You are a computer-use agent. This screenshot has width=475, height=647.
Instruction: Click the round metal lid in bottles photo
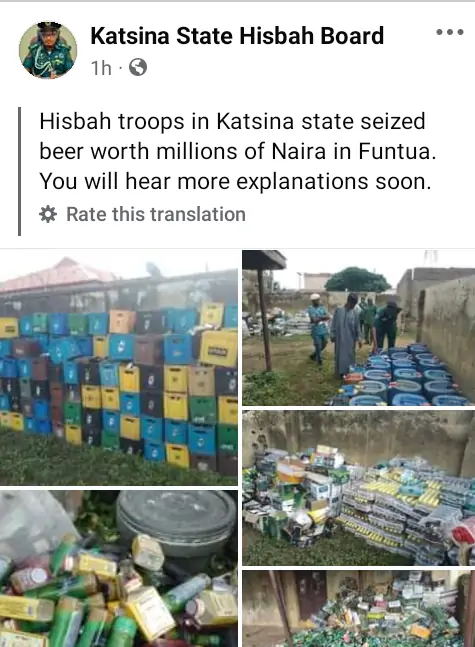tap(176, 521)
